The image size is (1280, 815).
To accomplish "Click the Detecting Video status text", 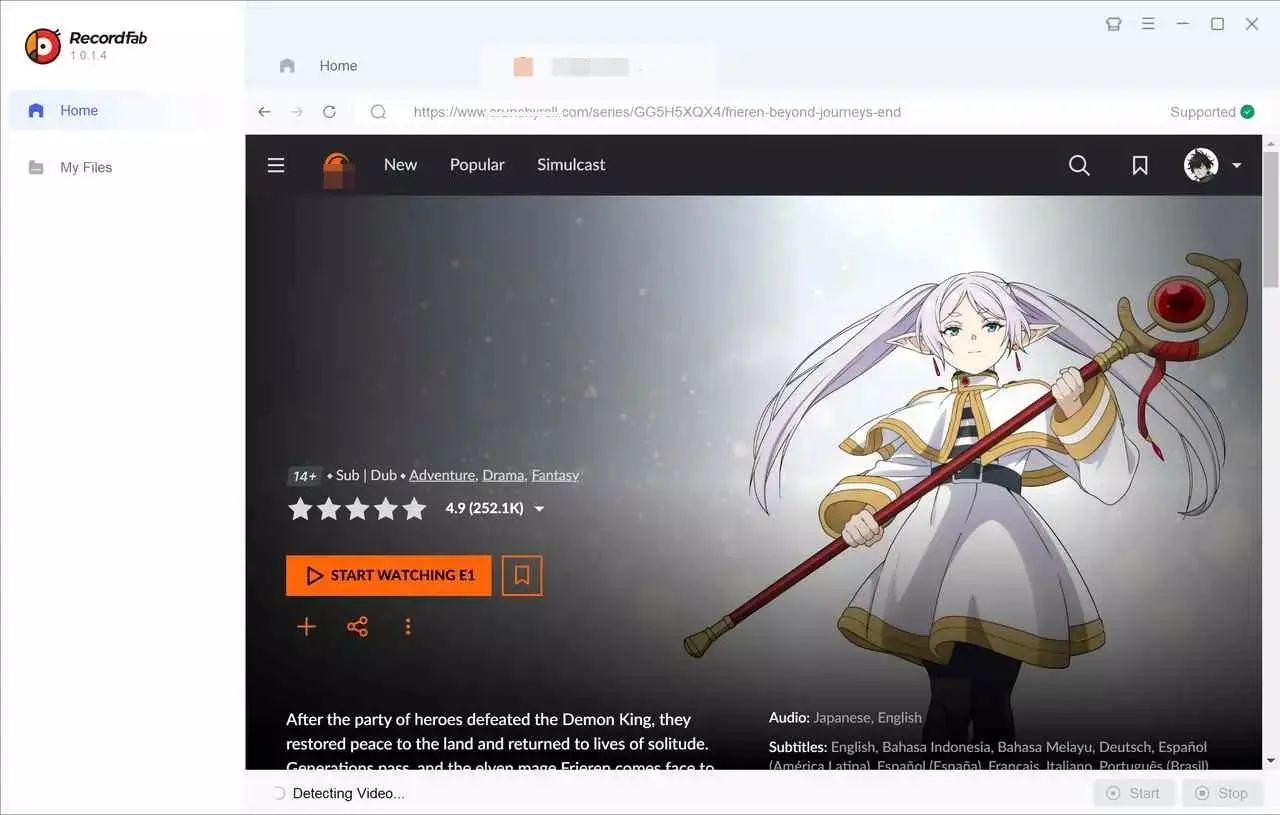I will click(349, 793).
